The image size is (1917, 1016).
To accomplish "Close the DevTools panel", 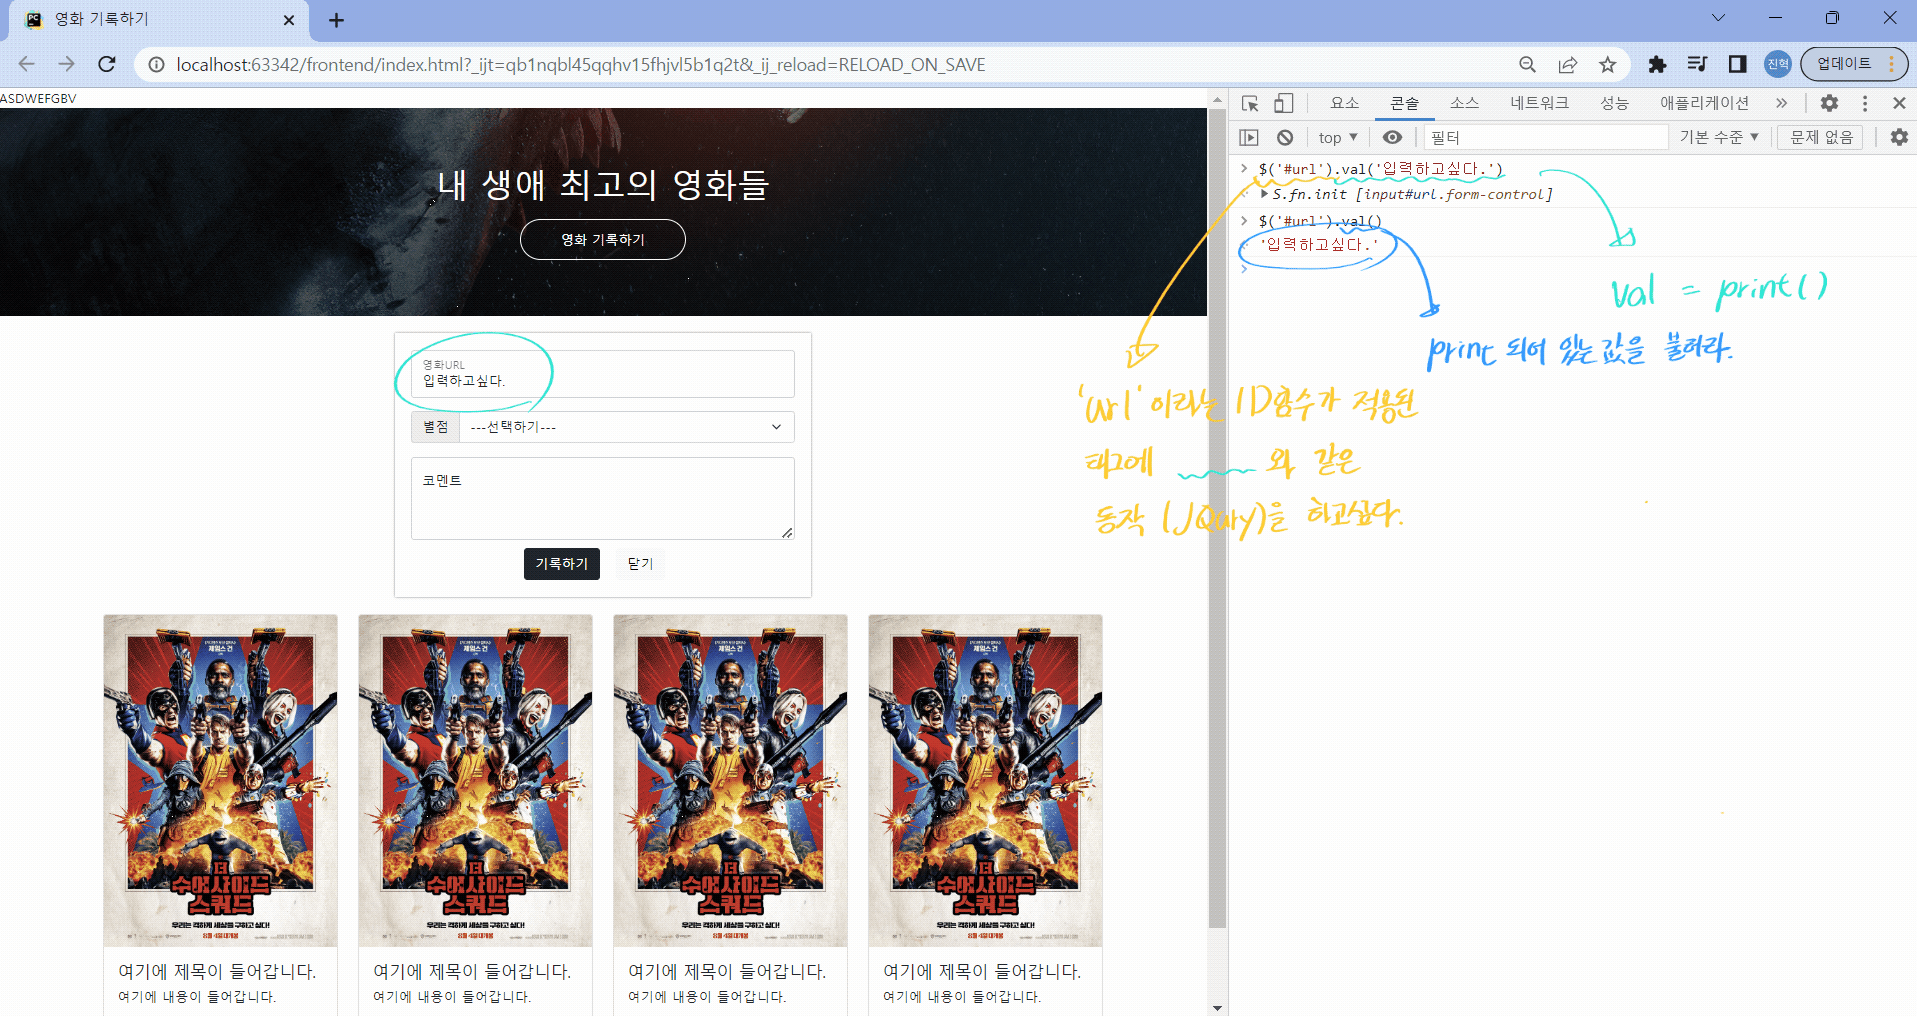I will pyautogui.click(x=1899, y=103).
